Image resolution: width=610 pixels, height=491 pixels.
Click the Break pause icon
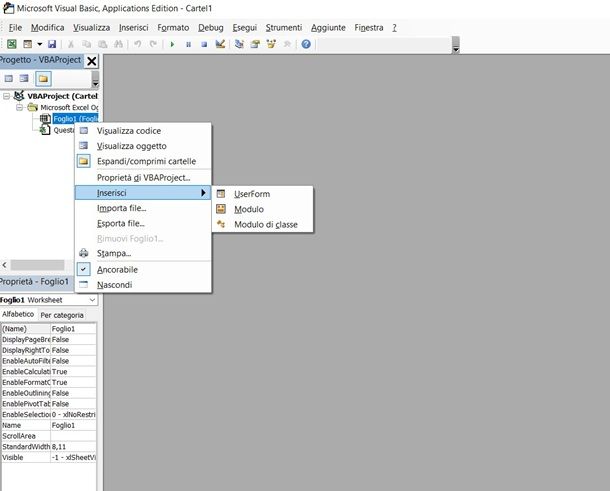(188, 44)
